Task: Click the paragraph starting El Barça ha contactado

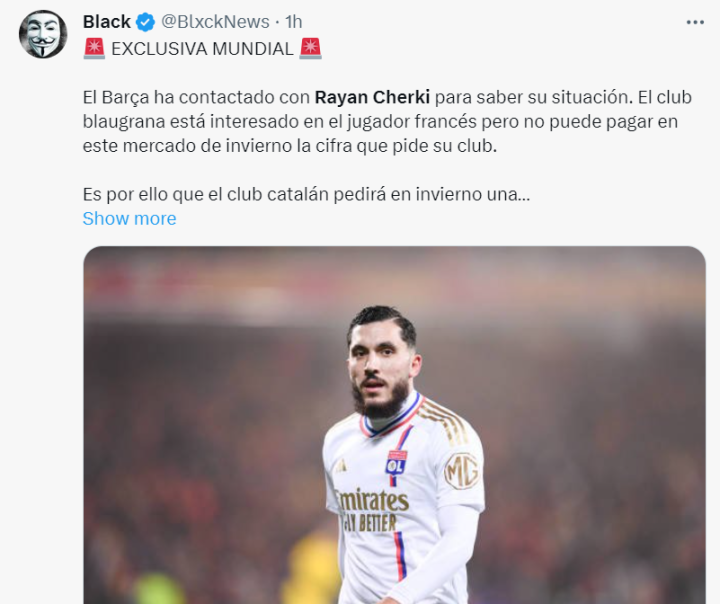Action: [x=387, y=122]
